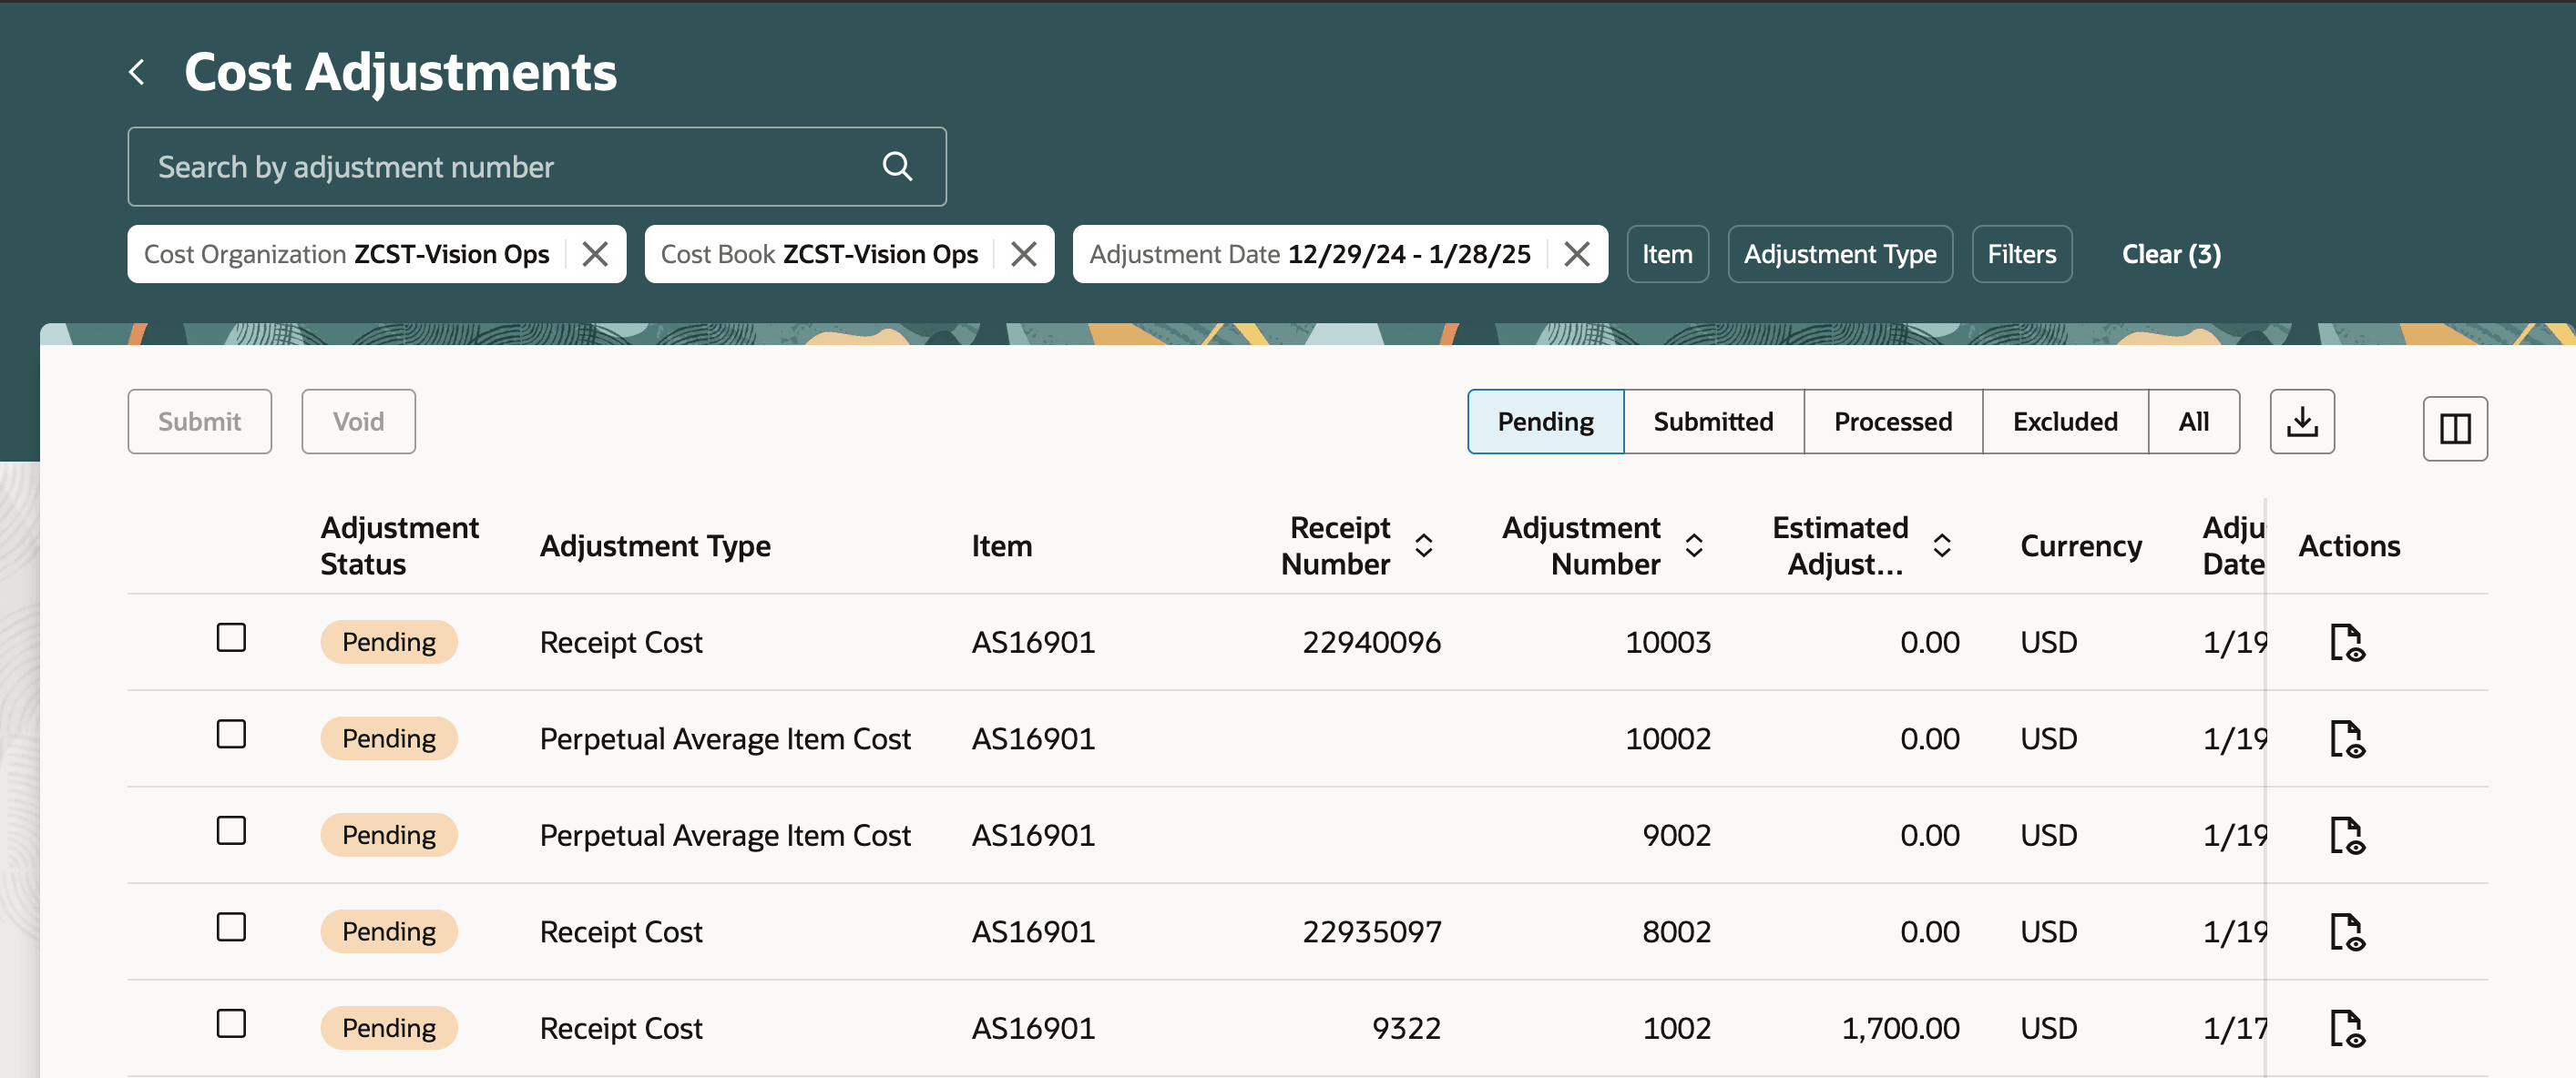Tick the checkbox on adjustment 1002 row
The width and height of the screenshot is (2576, 1078).
[x=231, y=1024]
